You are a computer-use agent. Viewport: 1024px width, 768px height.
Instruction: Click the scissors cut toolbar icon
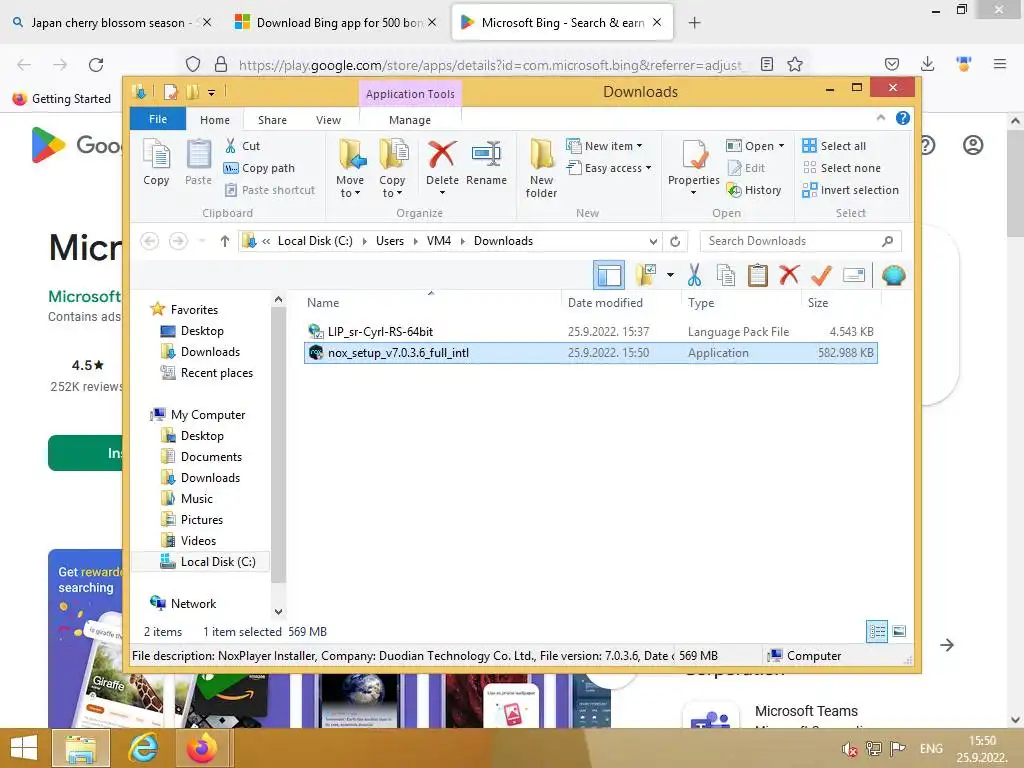[694, 275]
